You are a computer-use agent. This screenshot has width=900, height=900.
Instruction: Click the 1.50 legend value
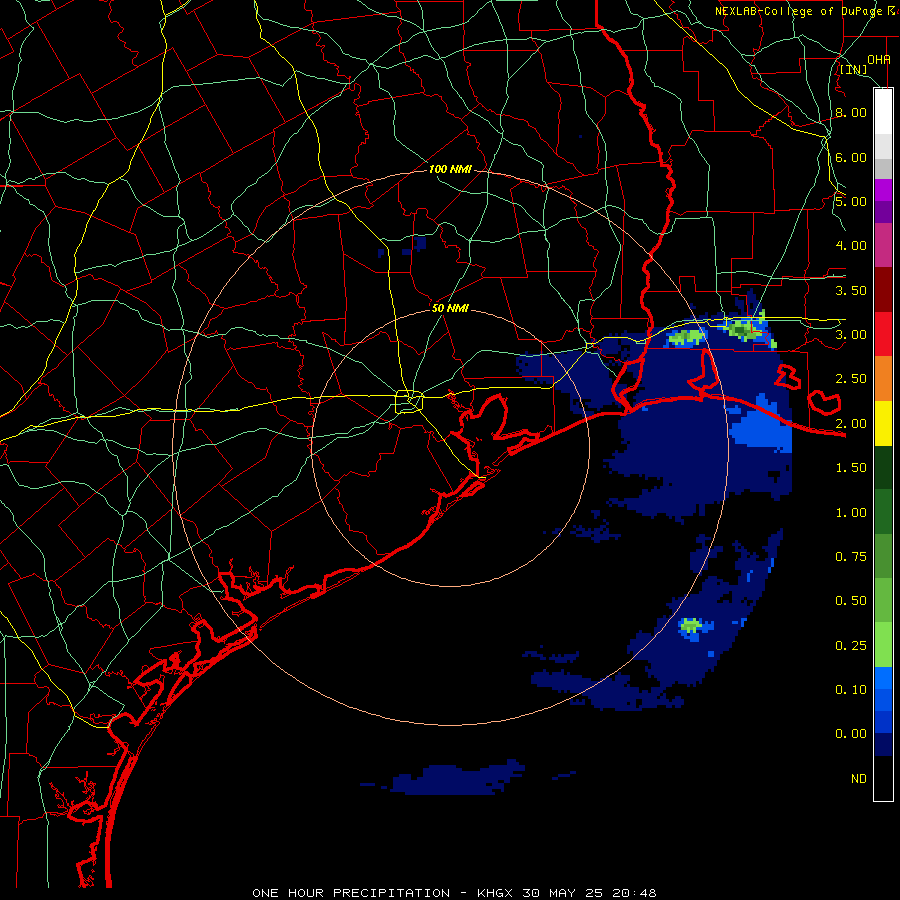[851, 468]
